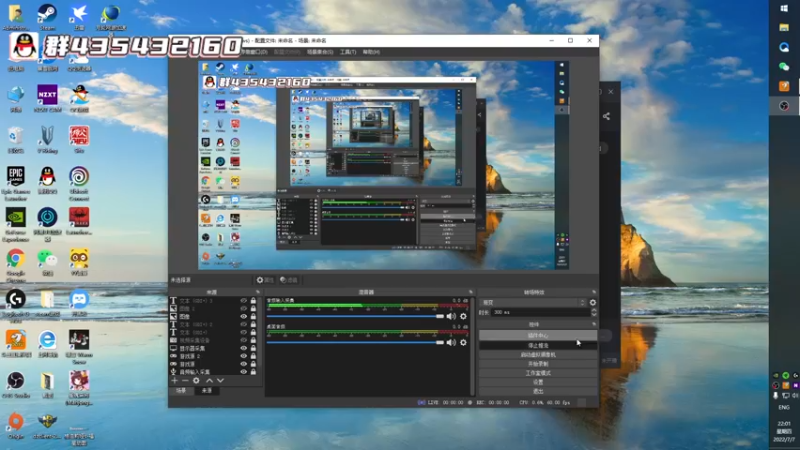Click the transition duration 300 ms field

[x=540, y=312]
